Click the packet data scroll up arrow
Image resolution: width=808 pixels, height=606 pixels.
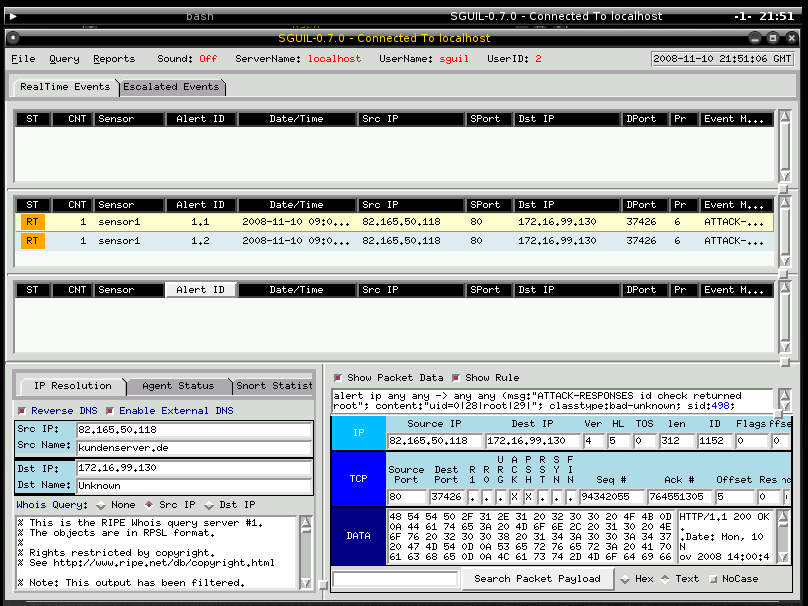783,517
